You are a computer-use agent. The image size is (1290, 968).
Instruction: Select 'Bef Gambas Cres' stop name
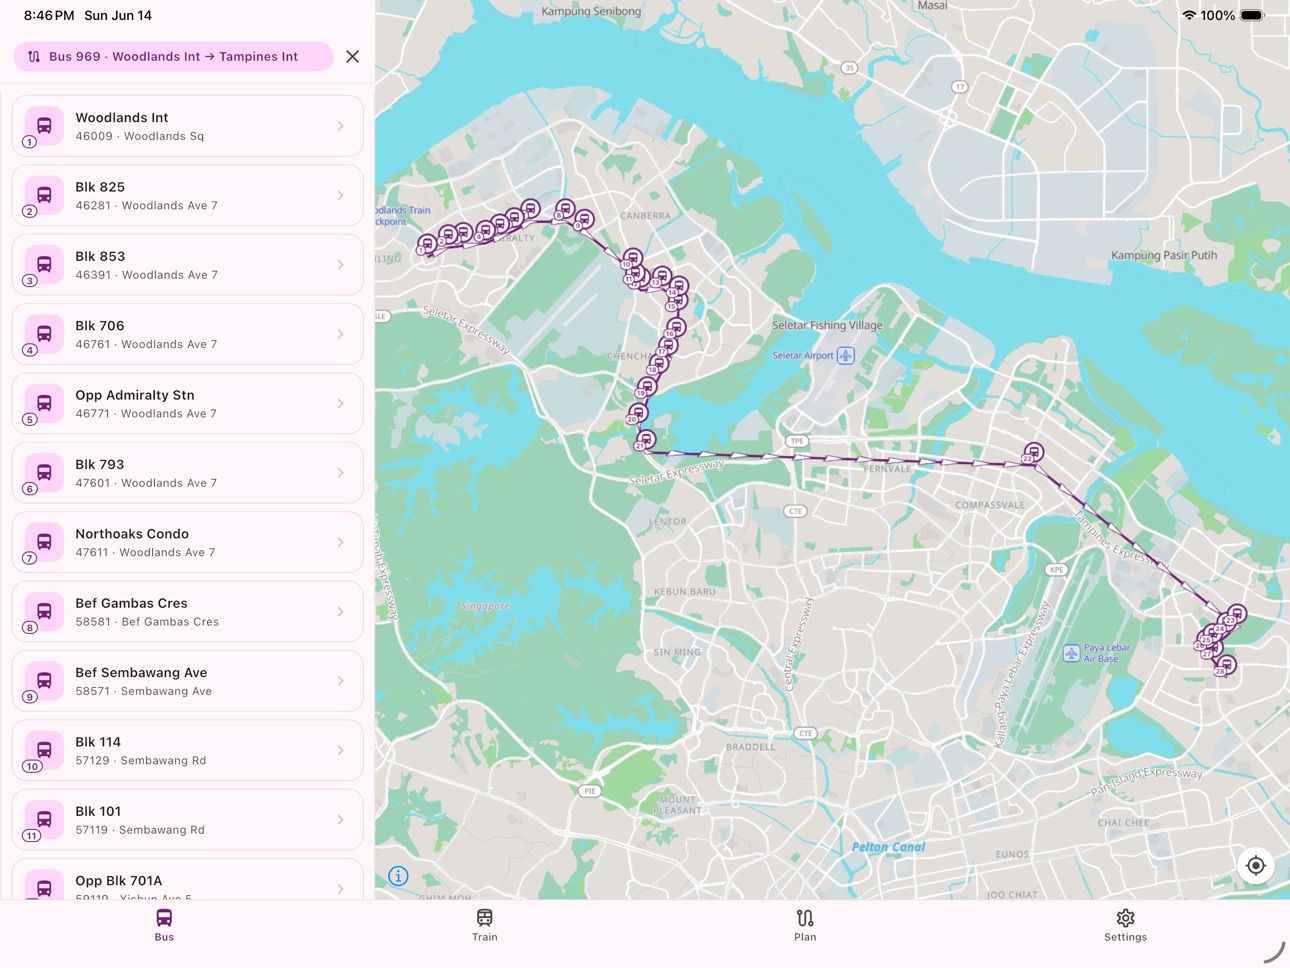click(x=131, y=603)
